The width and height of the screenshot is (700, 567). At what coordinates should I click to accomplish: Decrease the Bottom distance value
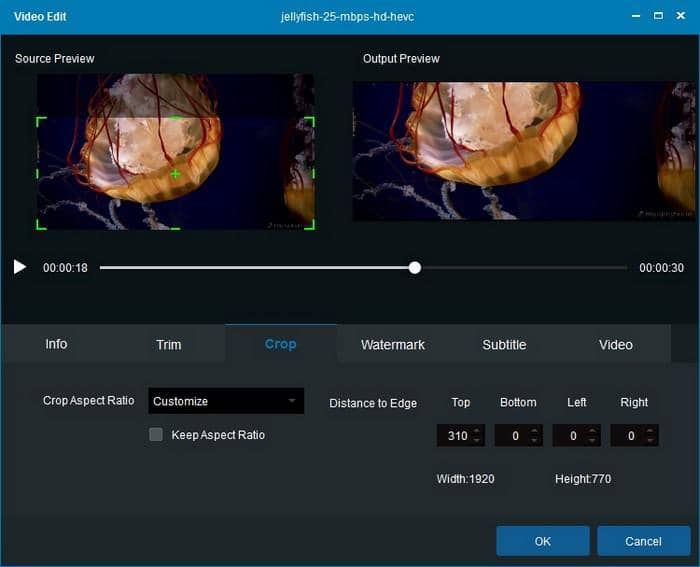[x=534, y=440]
